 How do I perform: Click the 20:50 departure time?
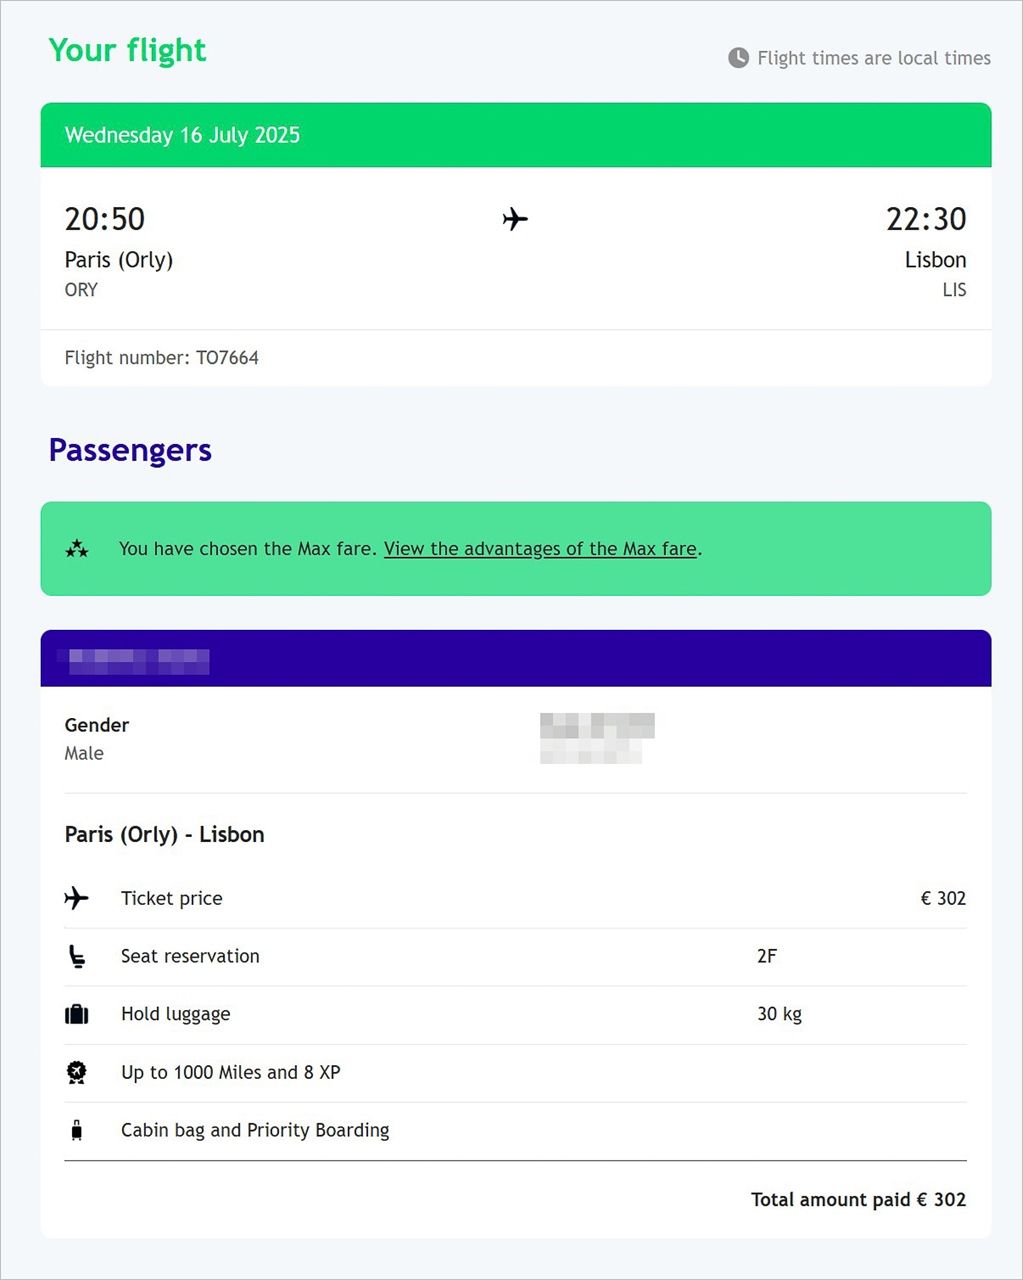pyautogui.click(x=105, y=219)
